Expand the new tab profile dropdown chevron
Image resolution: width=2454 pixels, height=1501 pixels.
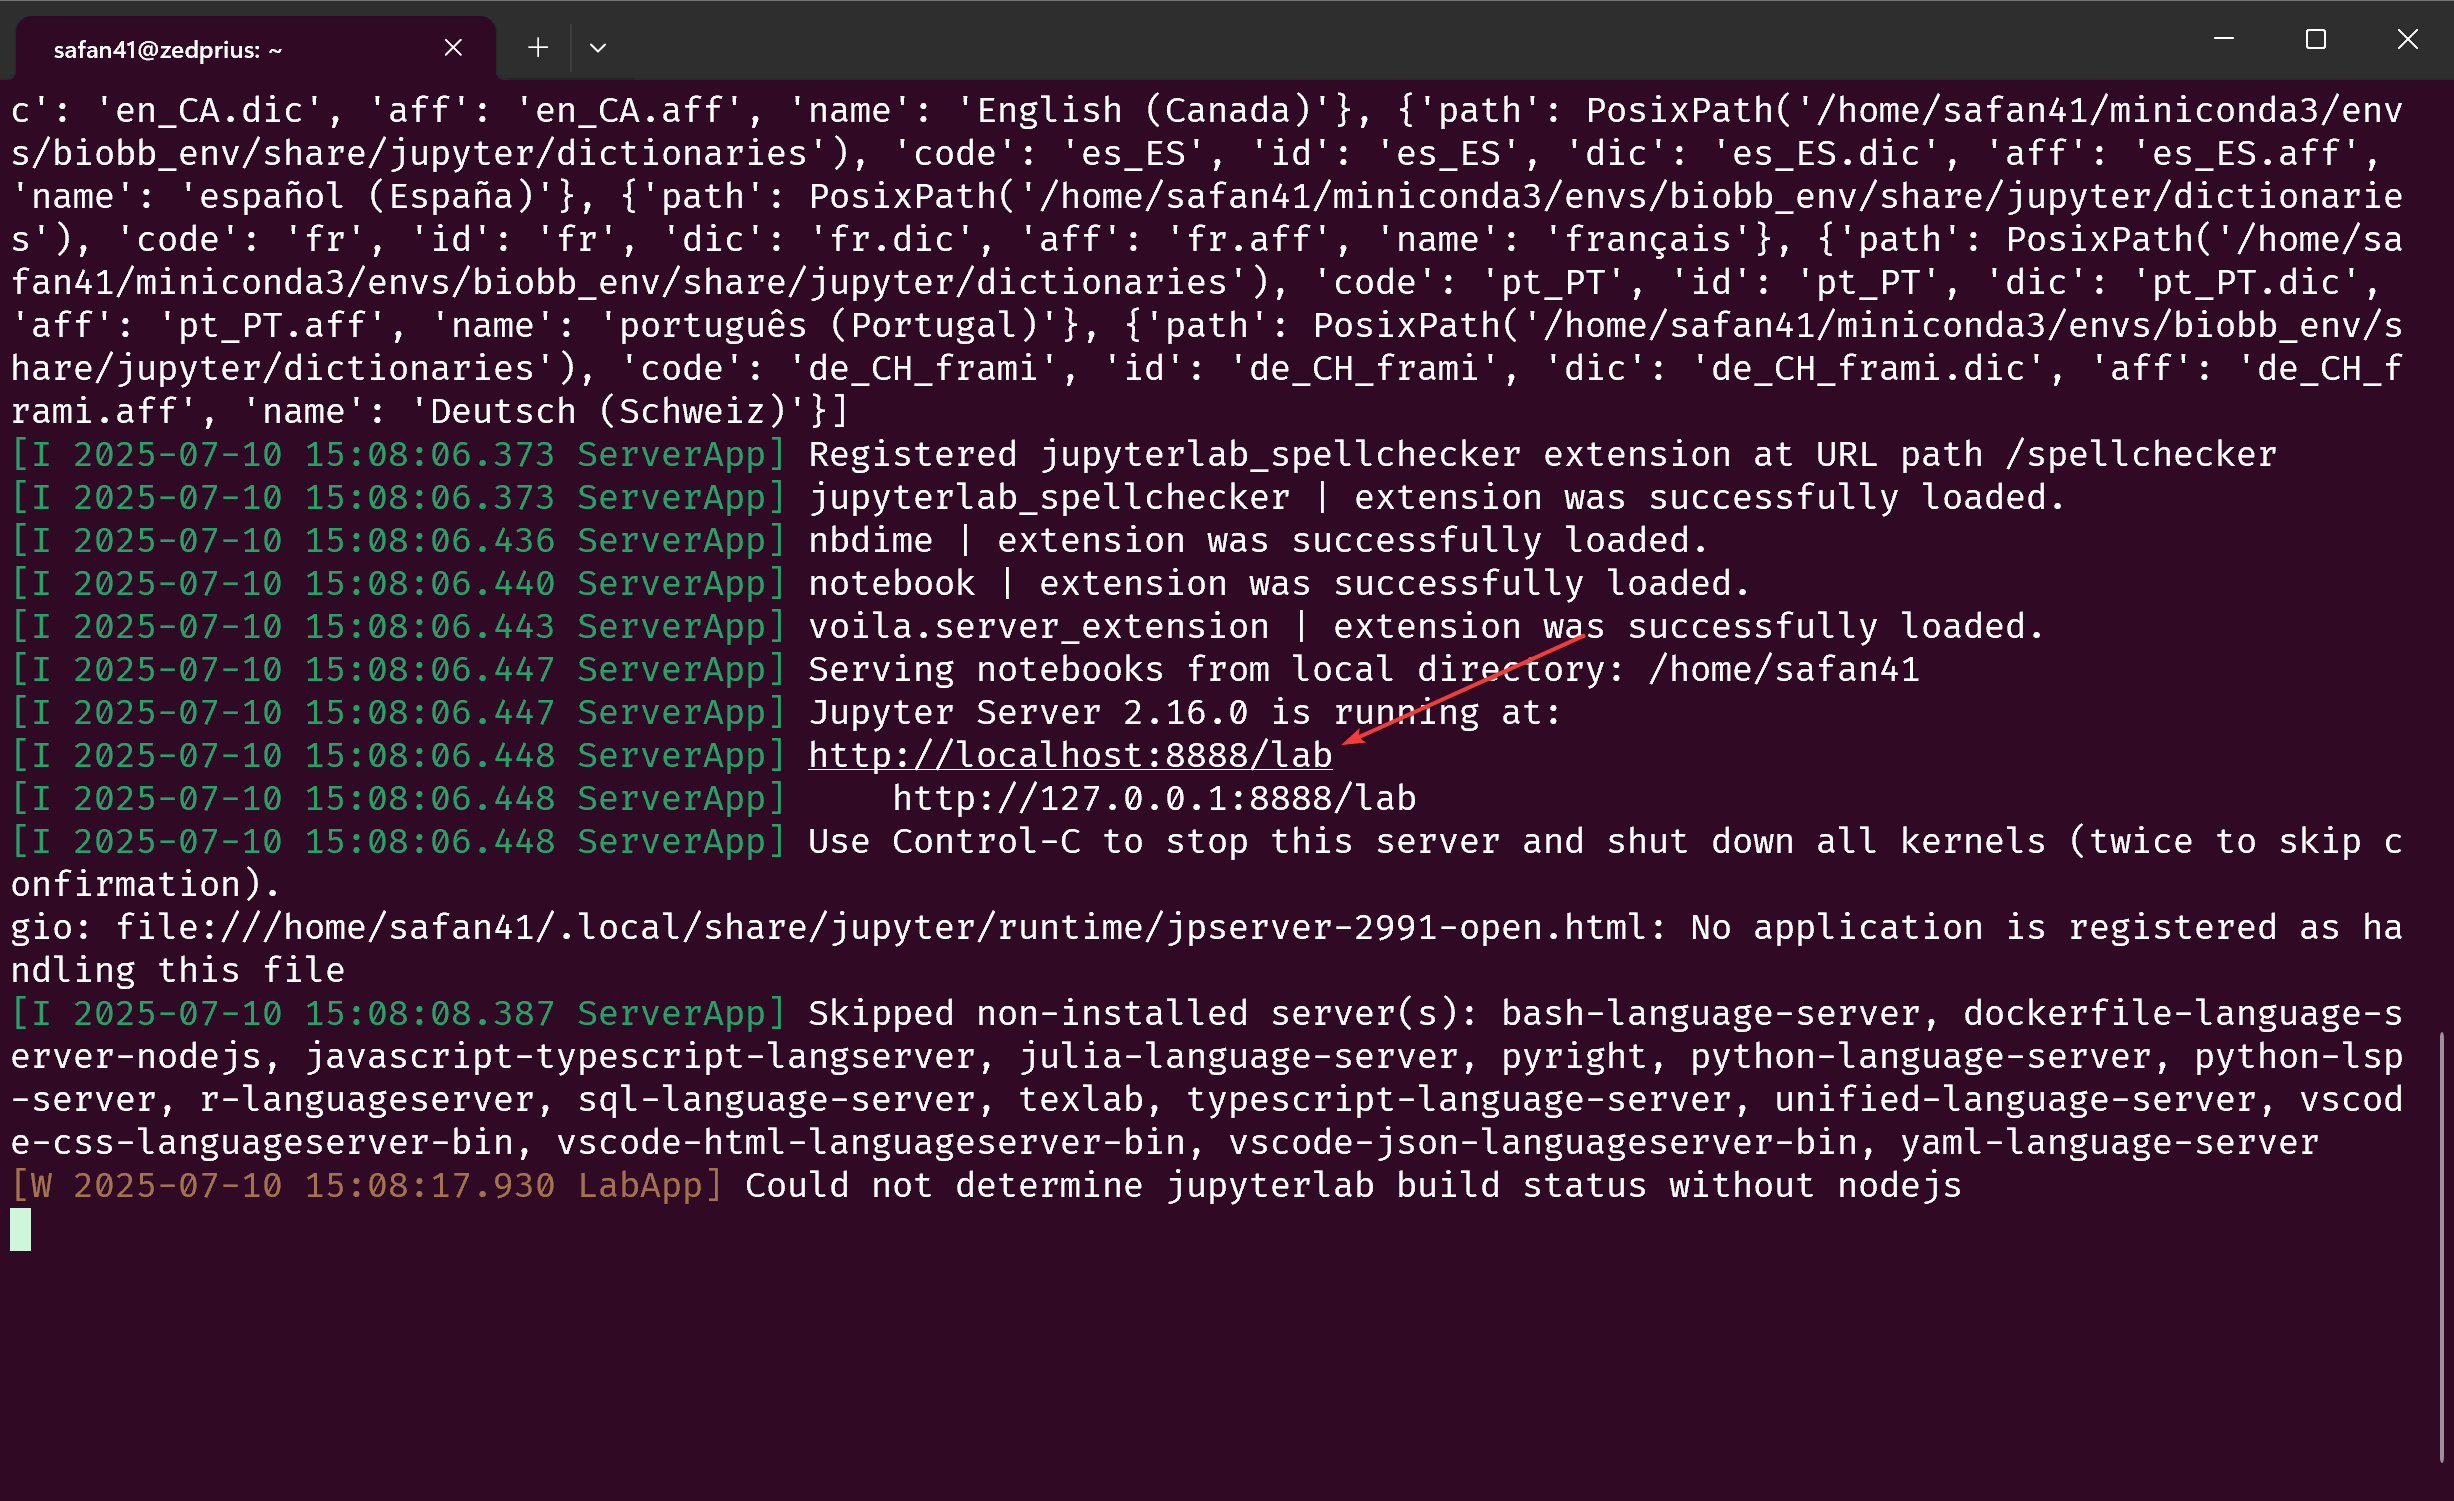tap(598, 47)
